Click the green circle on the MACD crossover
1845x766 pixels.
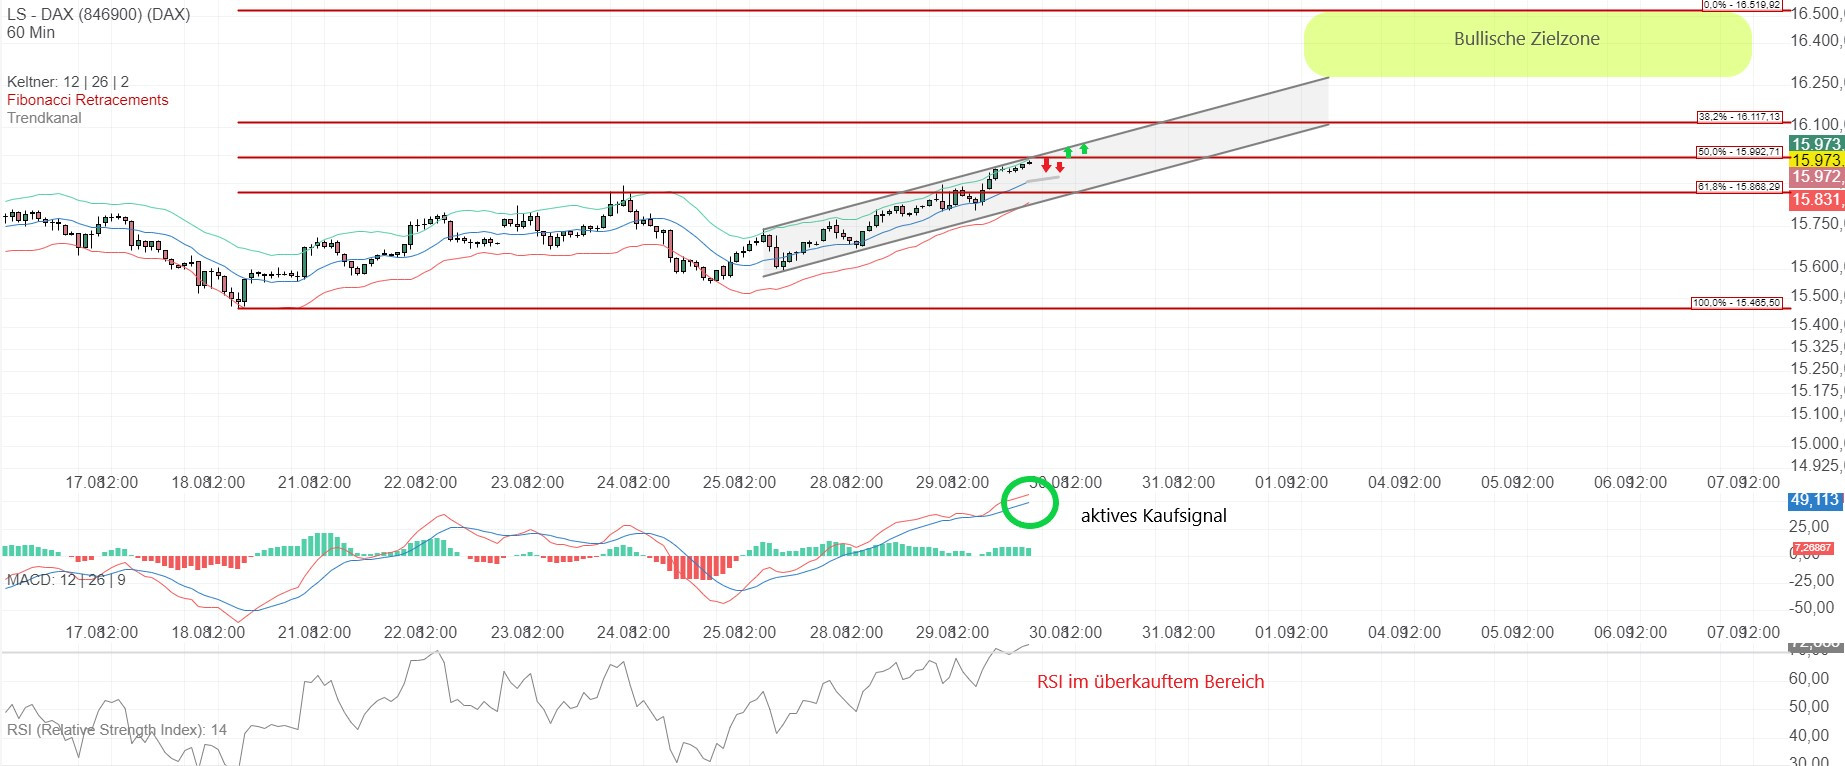(x=1029, y=501)
